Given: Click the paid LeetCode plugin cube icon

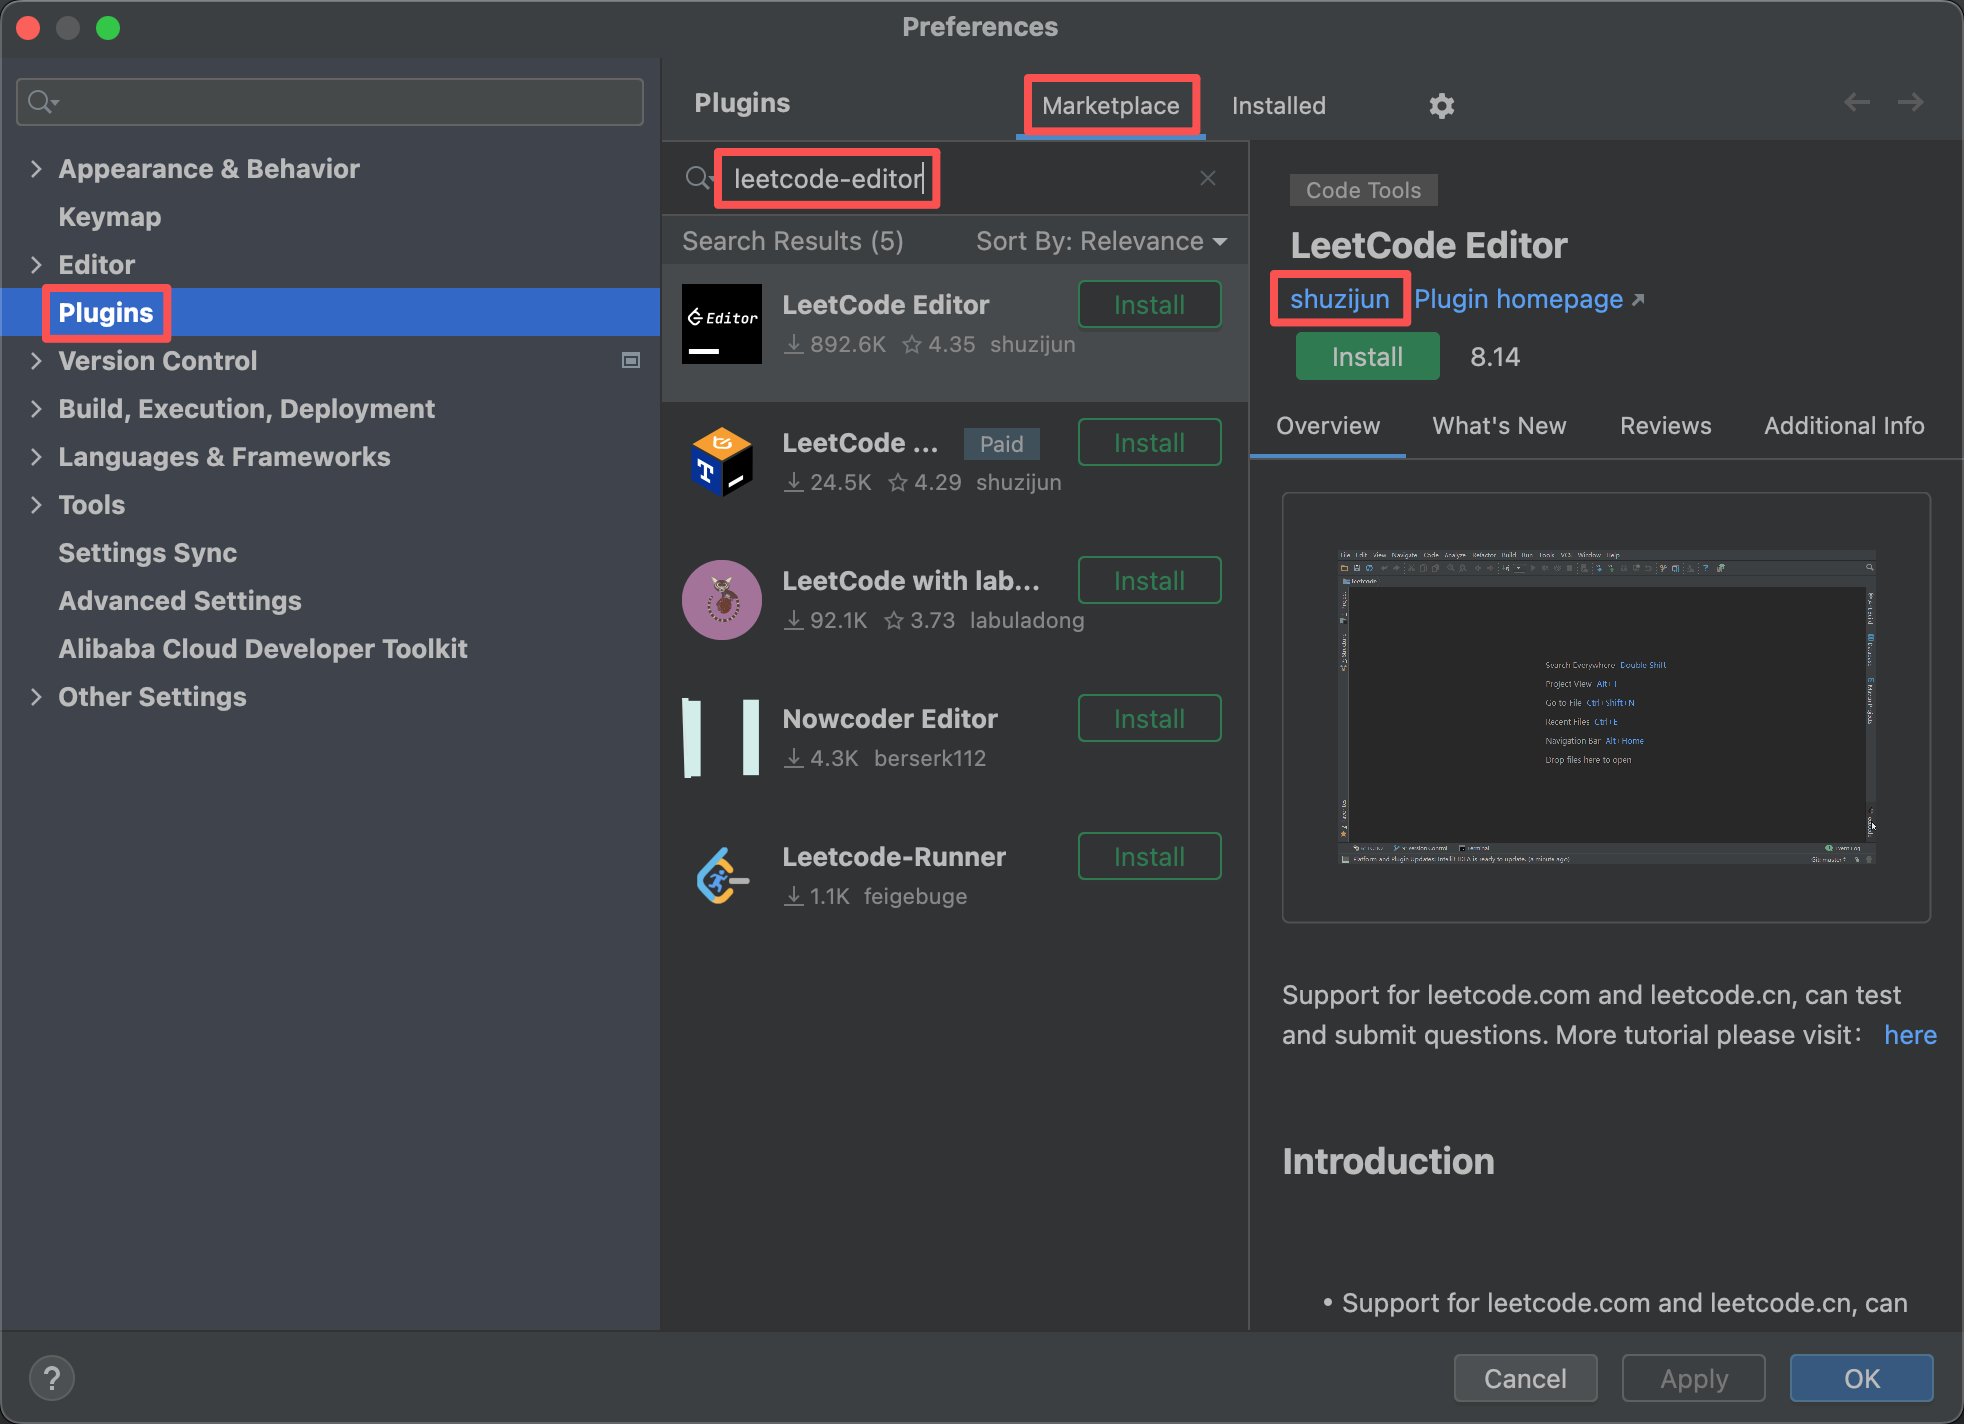Looking at the screenshot, I should [x=722, y=462].
